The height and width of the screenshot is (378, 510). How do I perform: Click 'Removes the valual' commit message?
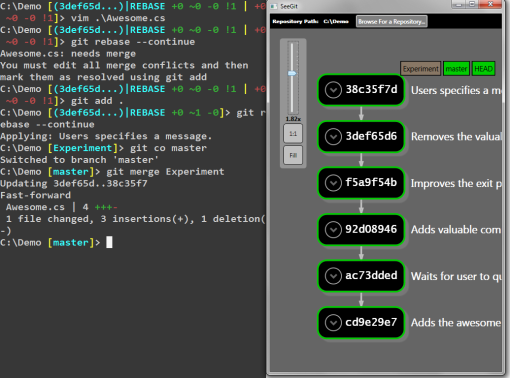[x=456, y=137]
